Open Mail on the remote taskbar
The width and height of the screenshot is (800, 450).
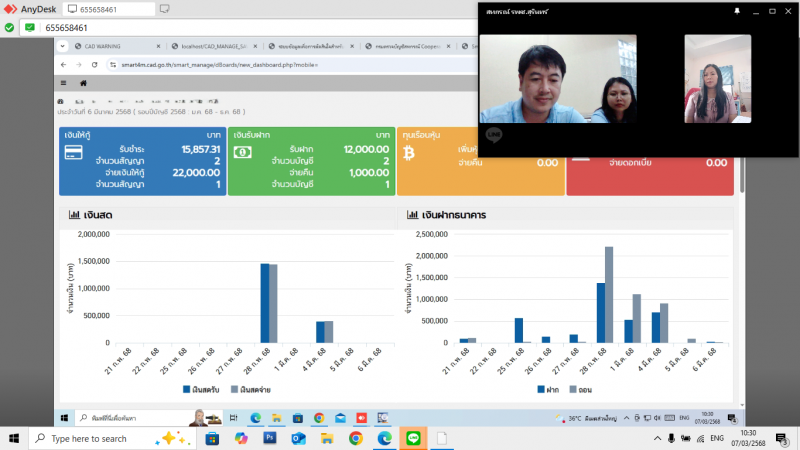(340, 418)
